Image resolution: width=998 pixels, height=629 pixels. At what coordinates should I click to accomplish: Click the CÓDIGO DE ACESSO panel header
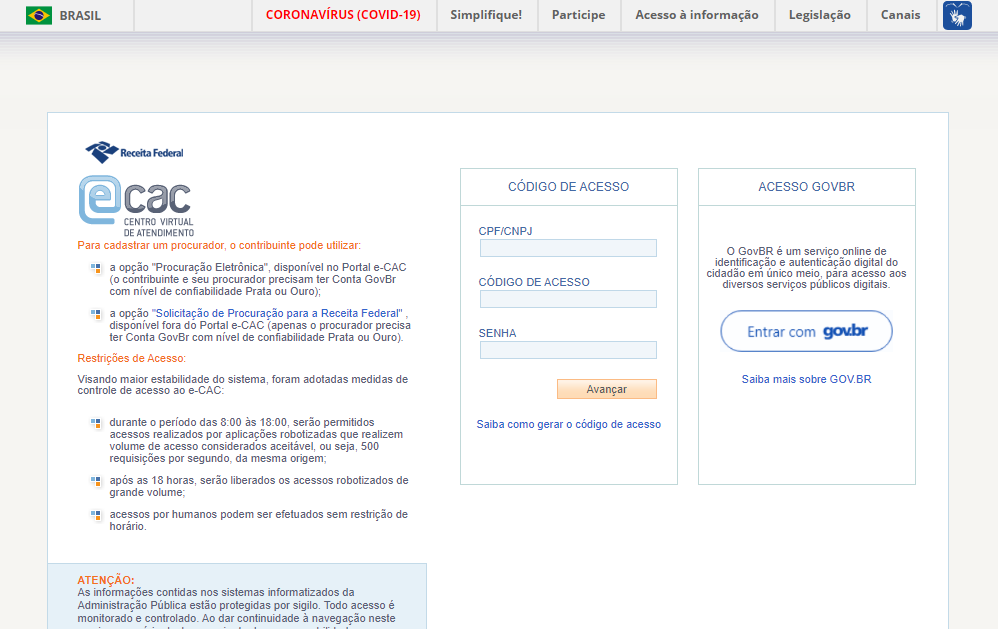[568, 187]
